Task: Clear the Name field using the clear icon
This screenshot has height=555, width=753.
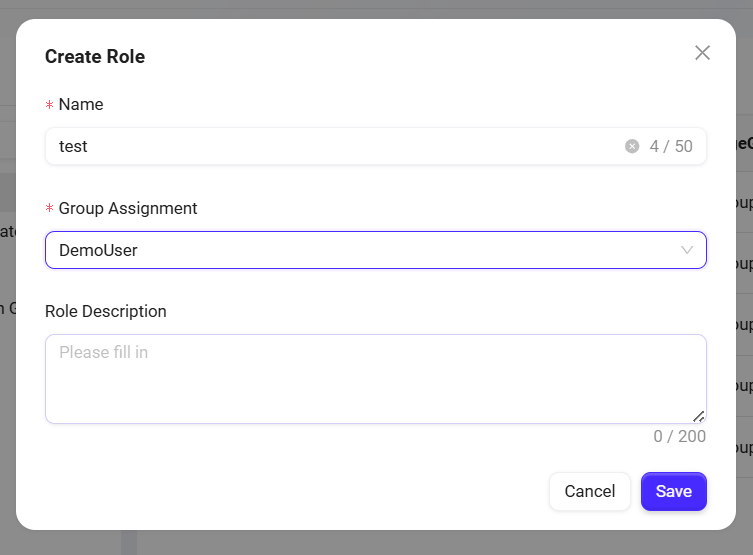Action: [632, 146]
